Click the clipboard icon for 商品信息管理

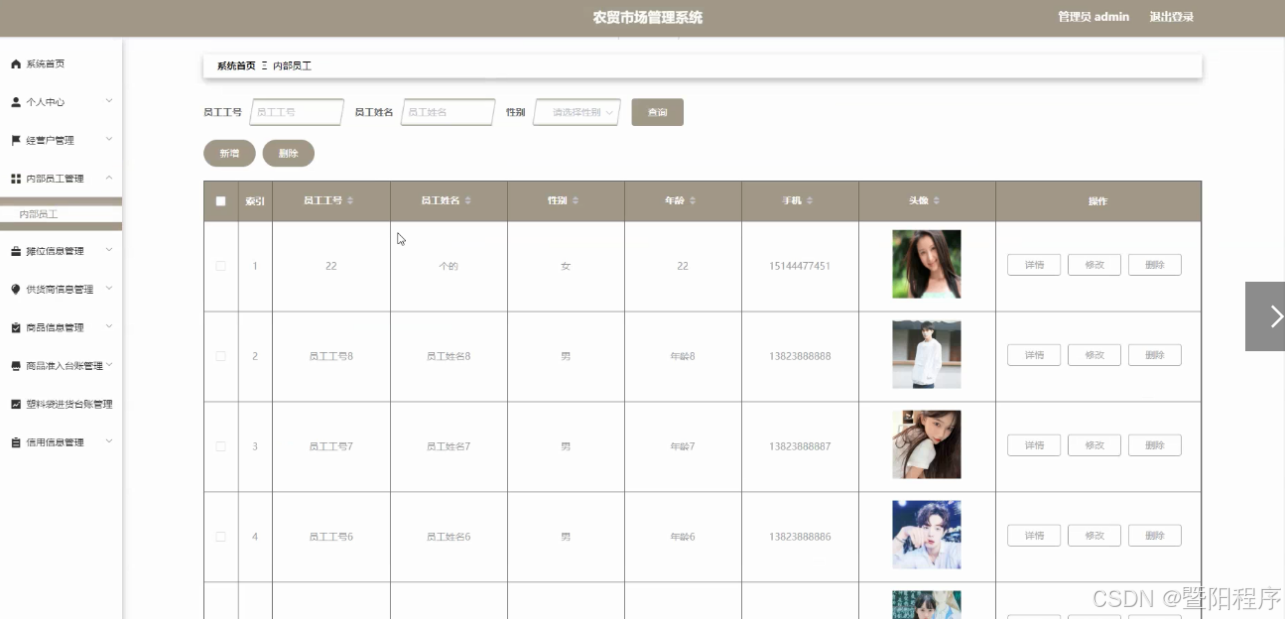pyautogui.click(x=16, y=327)
